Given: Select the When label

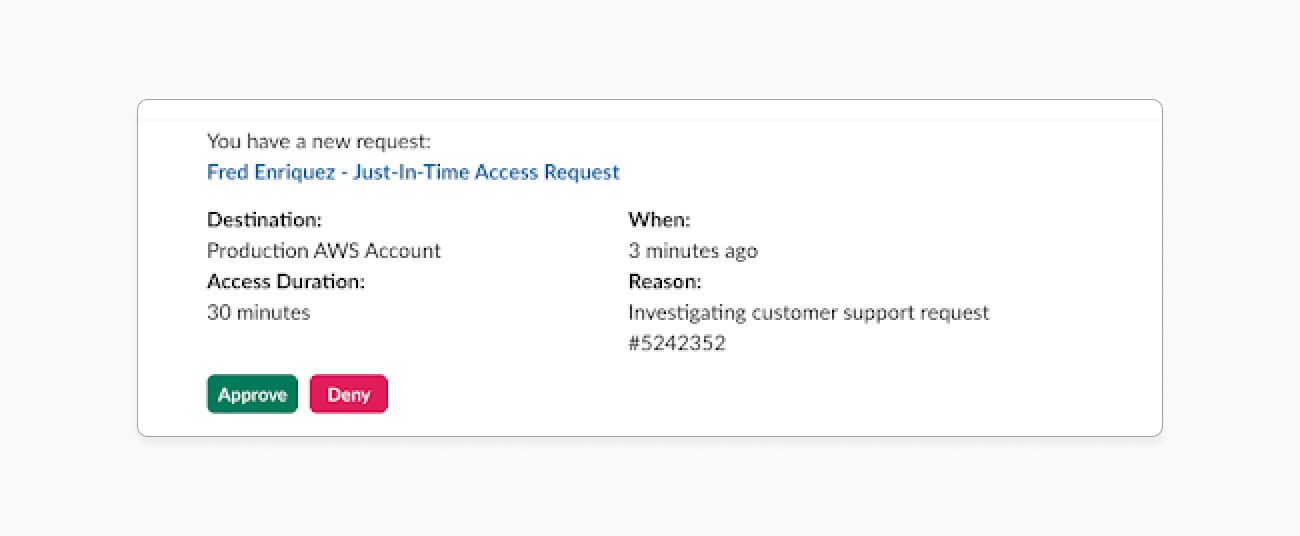Looking at the screenshot, I should pyautogui.click(x=658, y=219).
